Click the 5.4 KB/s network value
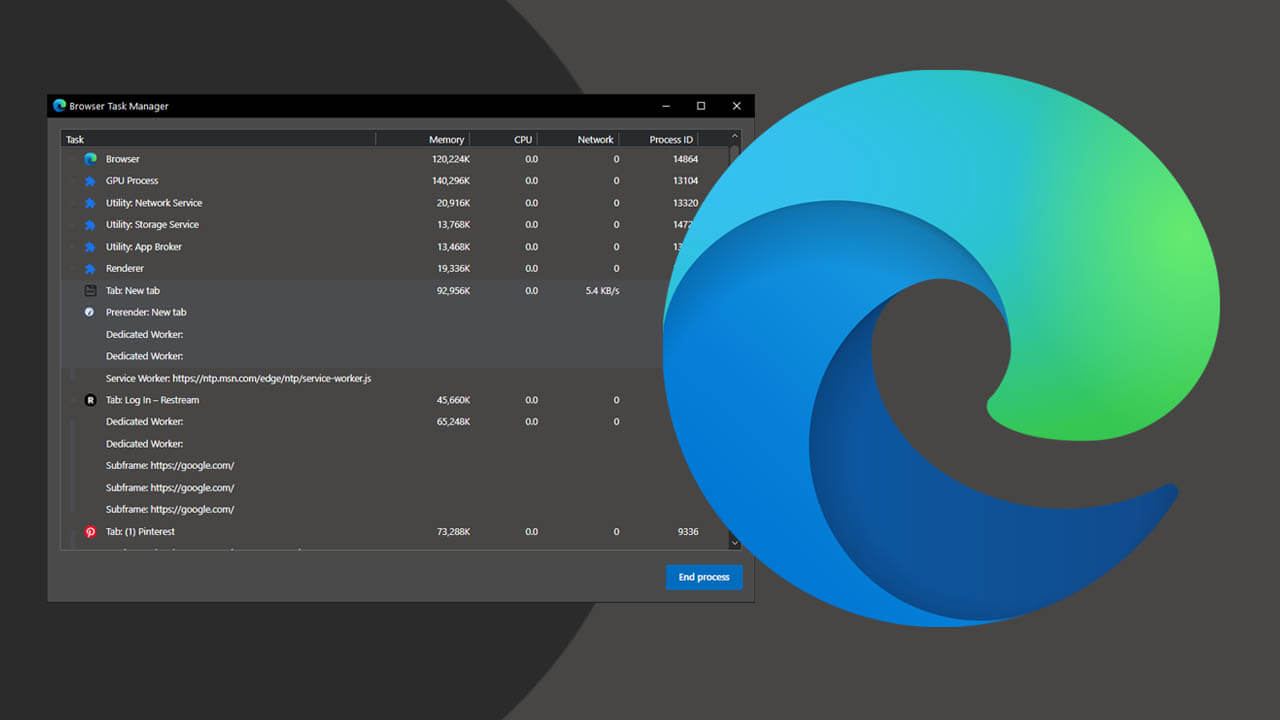 [602, 291]
